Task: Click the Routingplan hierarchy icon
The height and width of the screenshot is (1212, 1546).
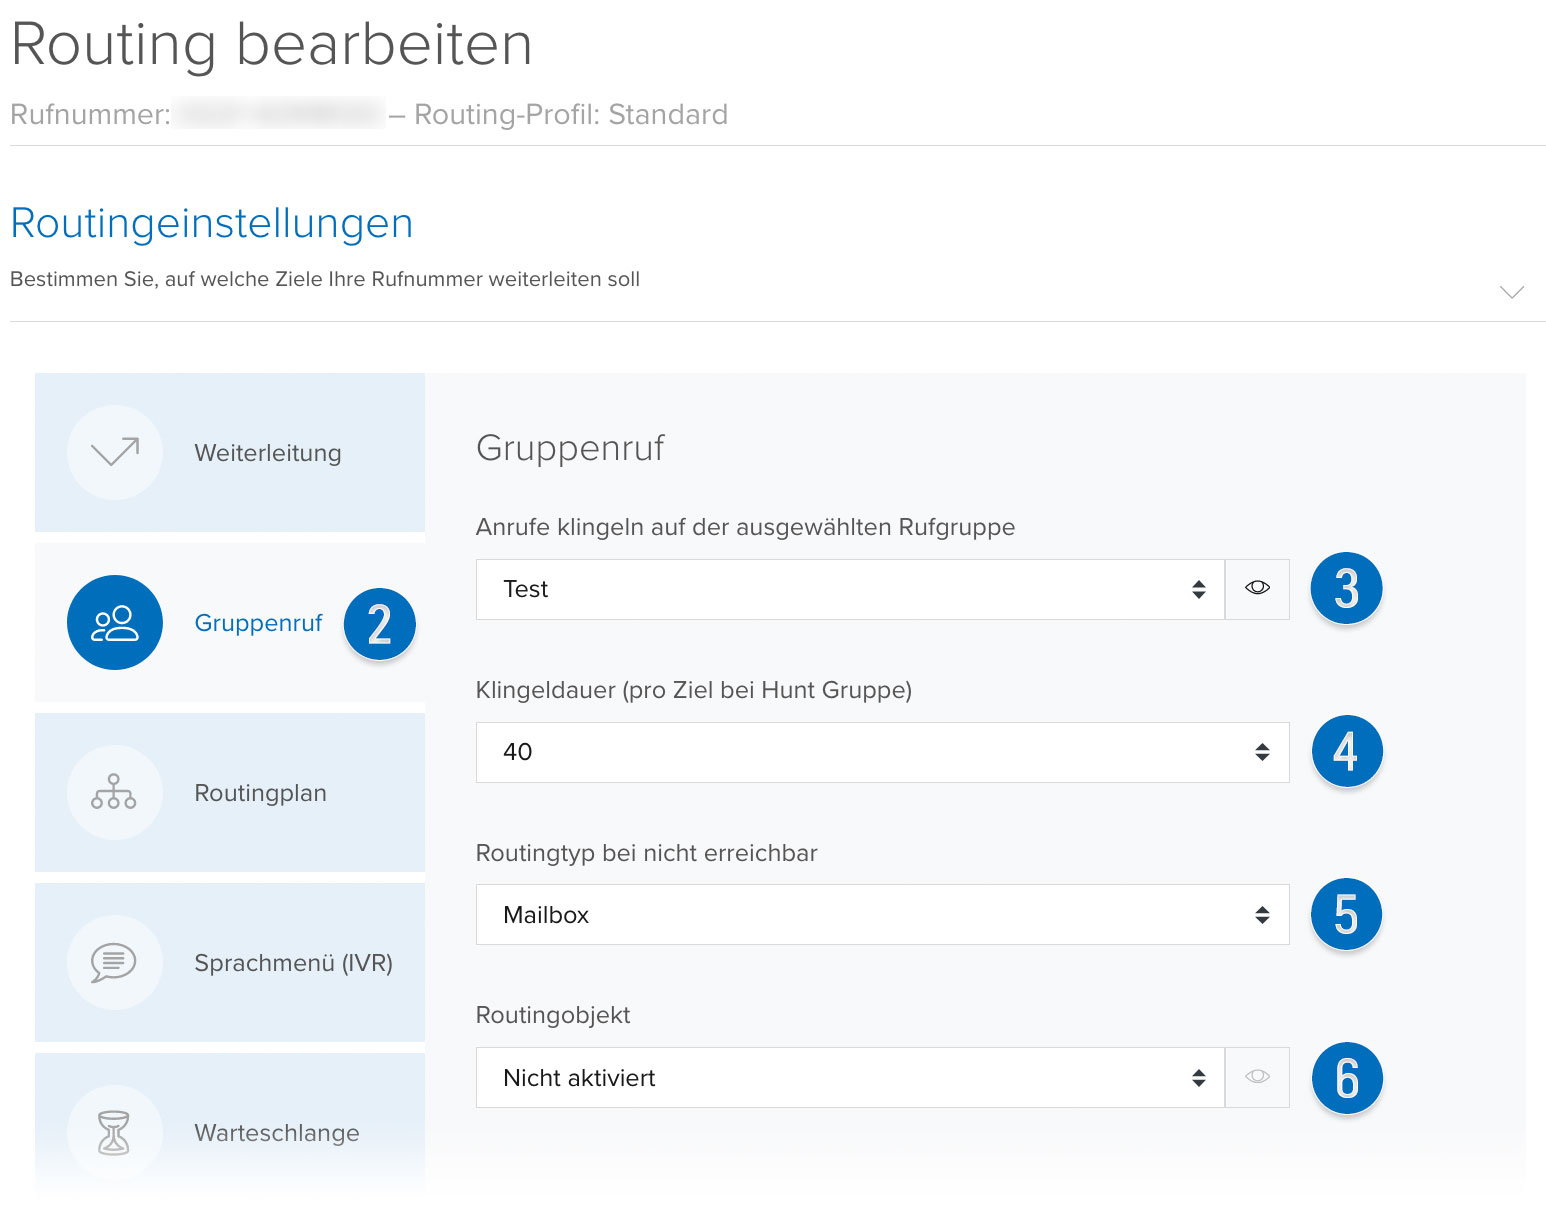Action: tap(115, 793)
